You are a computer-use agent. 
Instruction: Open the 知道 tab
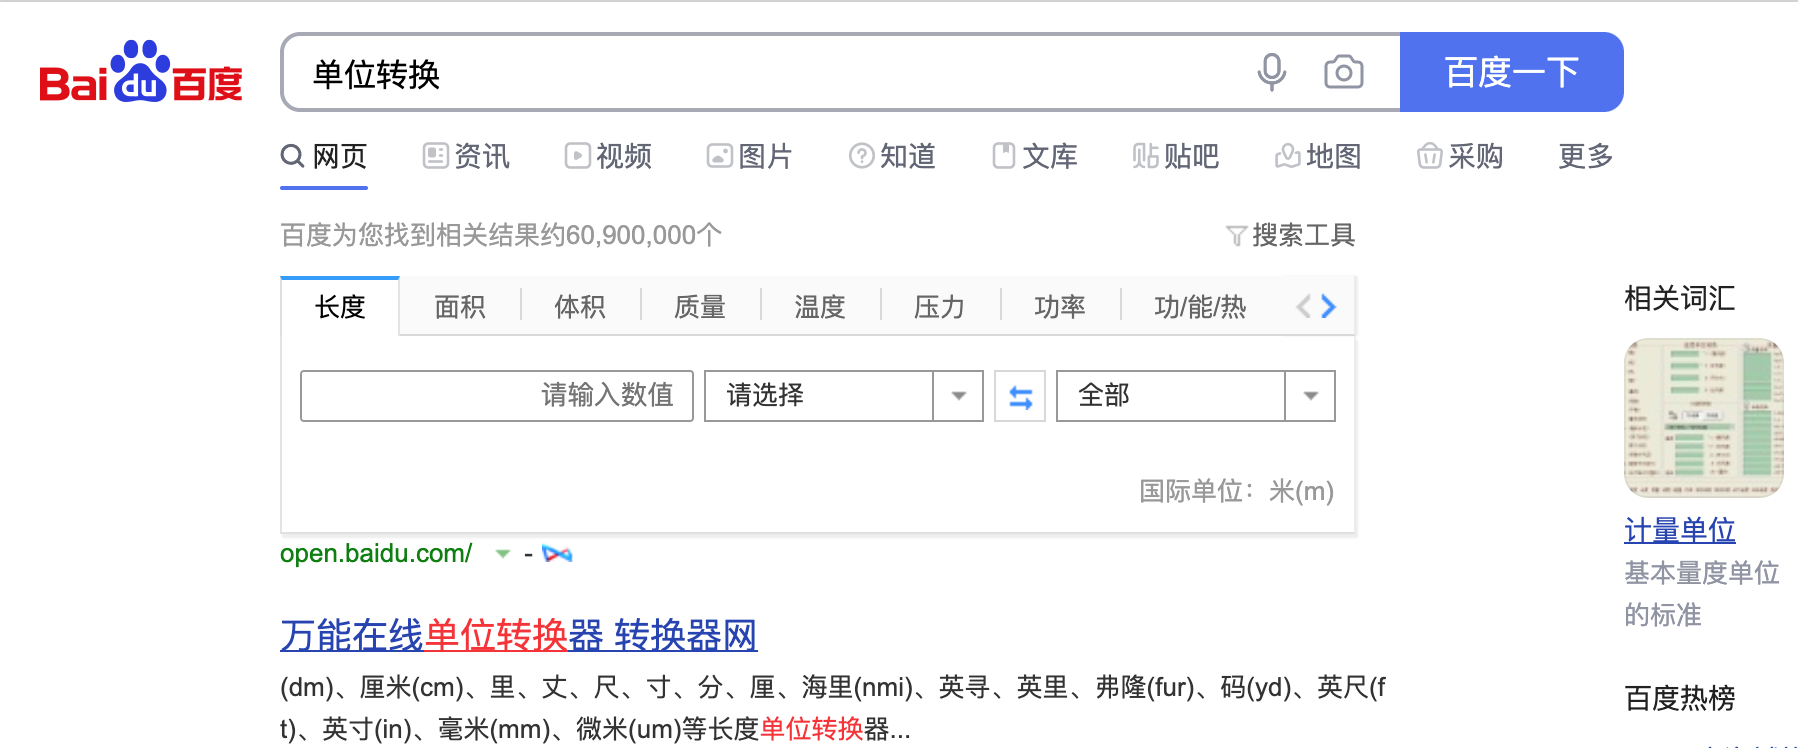point(892,156)
